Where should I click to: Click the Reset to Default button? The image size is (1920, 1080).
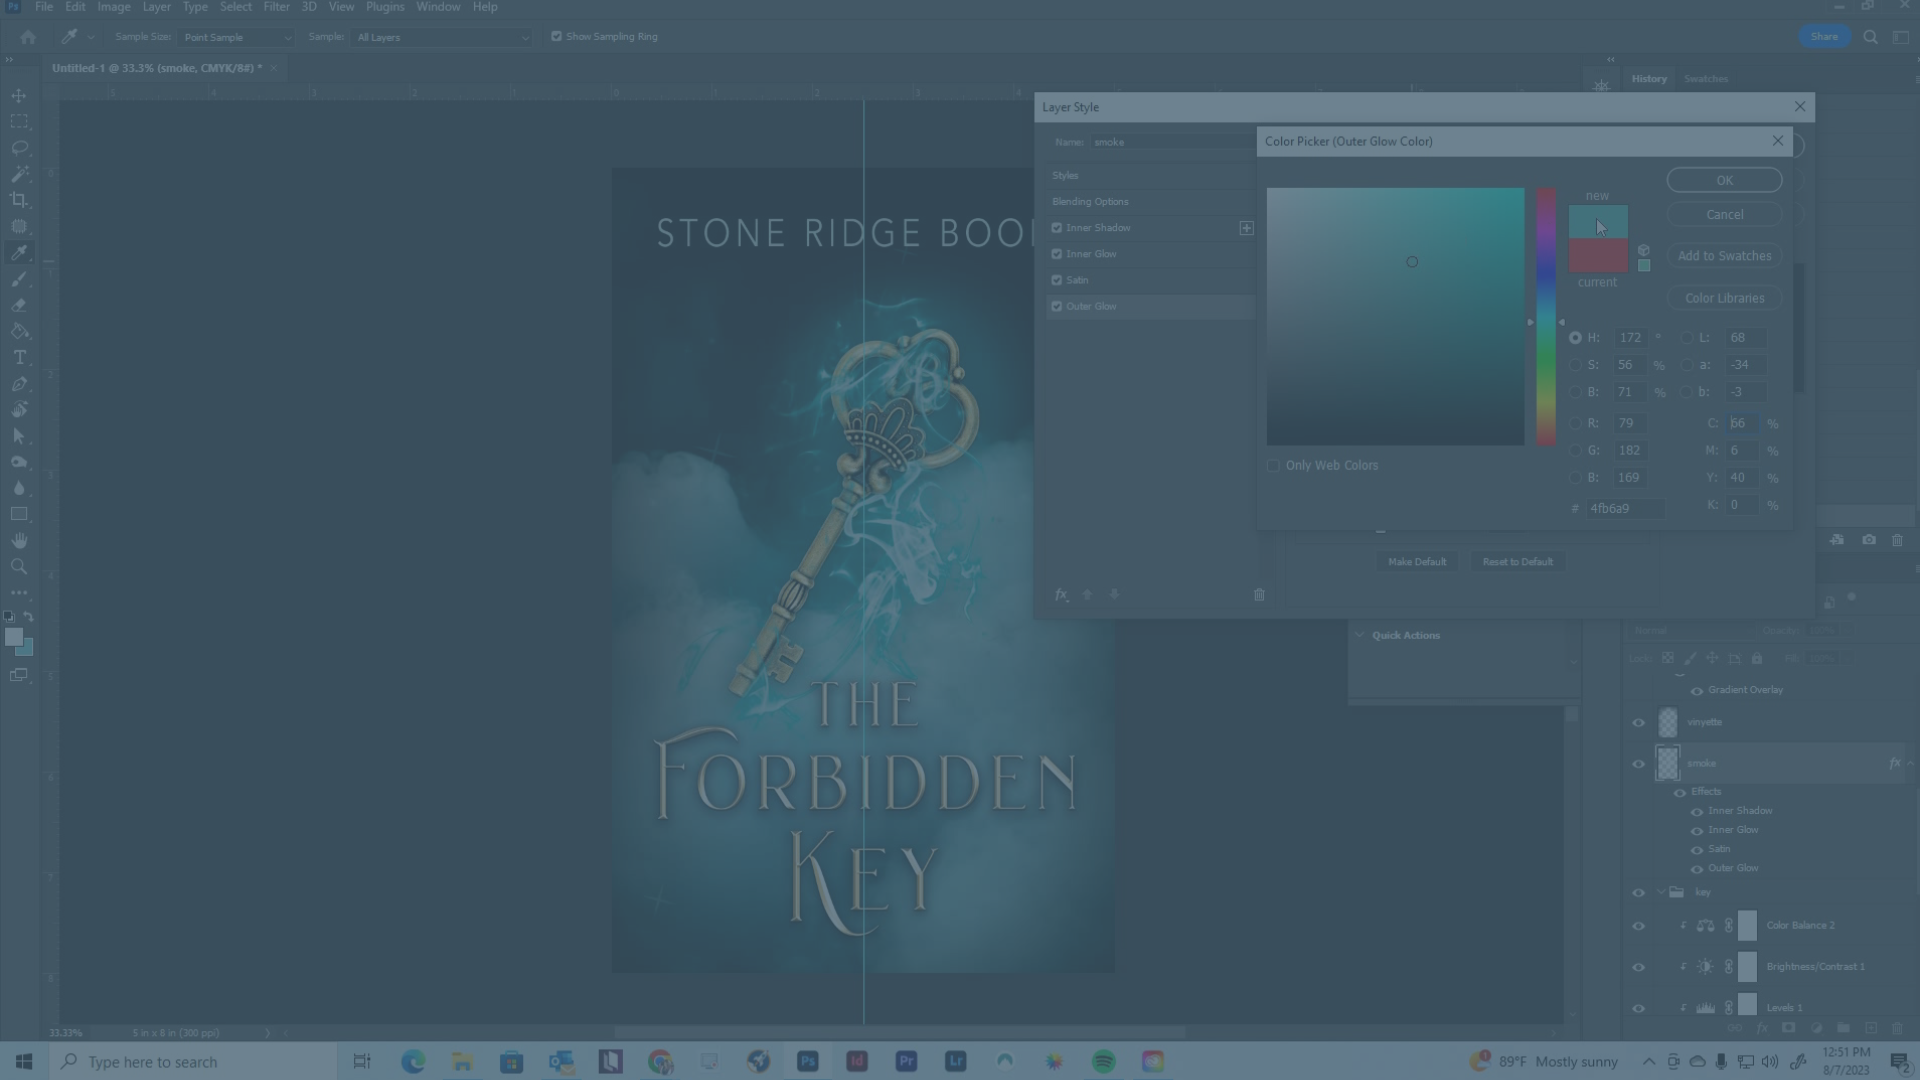1517,562
